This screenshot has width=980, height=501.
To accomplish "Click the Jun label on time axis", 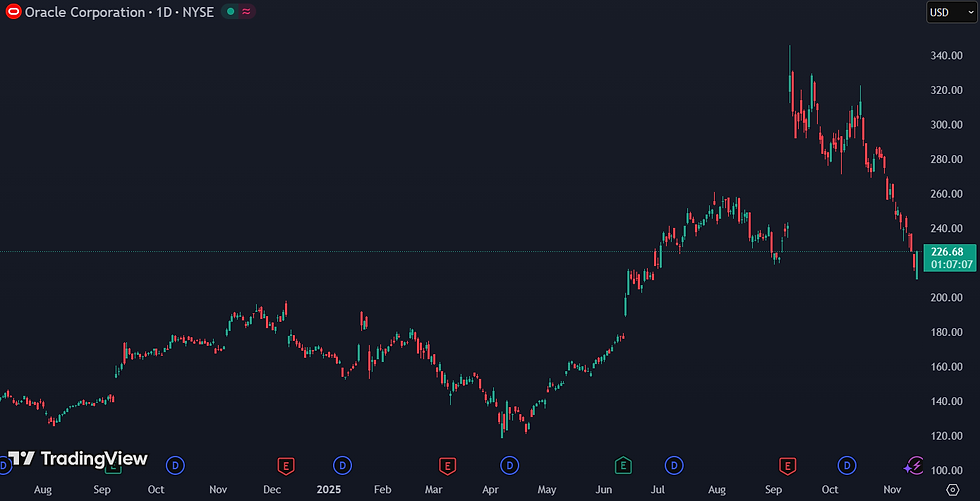I will 602,490.
